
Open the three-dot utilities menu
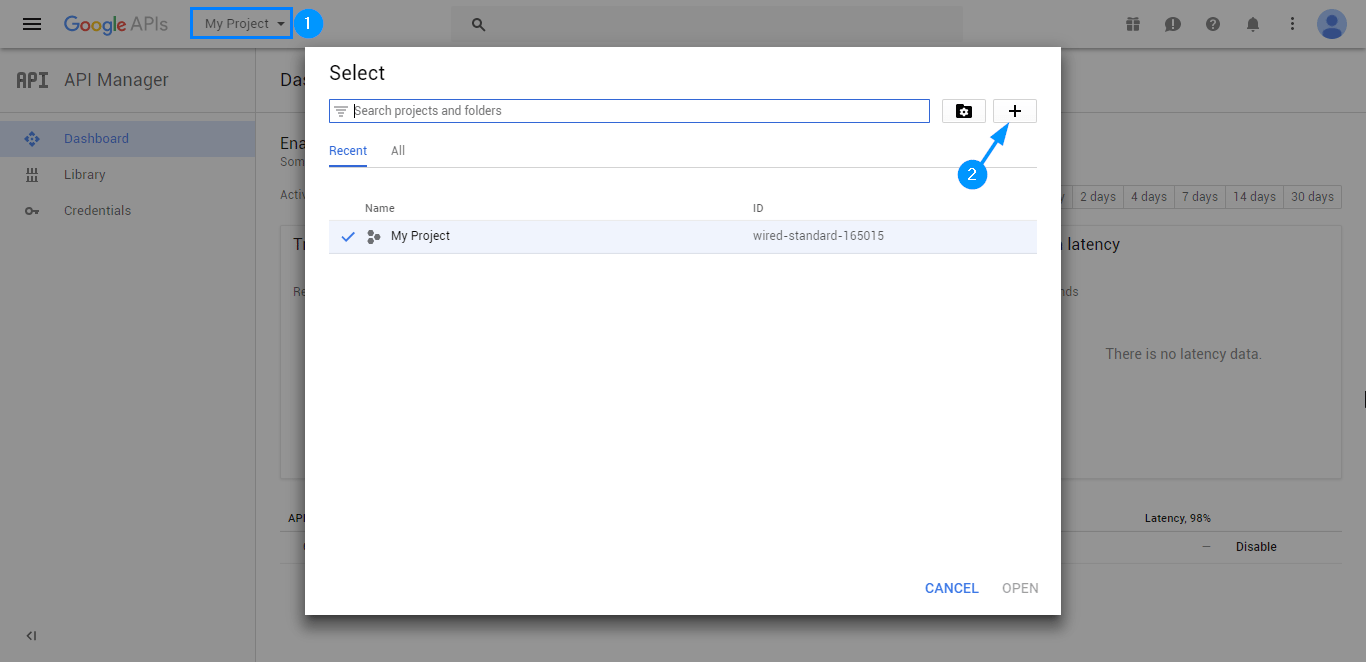click(1292, 24)
